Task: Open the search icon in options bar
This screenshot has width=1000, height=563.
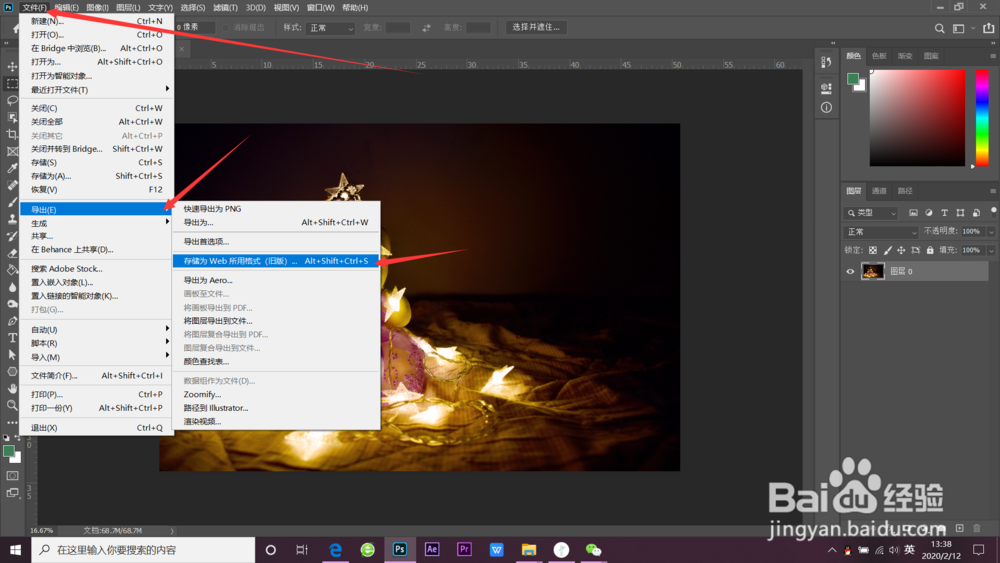Action: tap(939, 28)
